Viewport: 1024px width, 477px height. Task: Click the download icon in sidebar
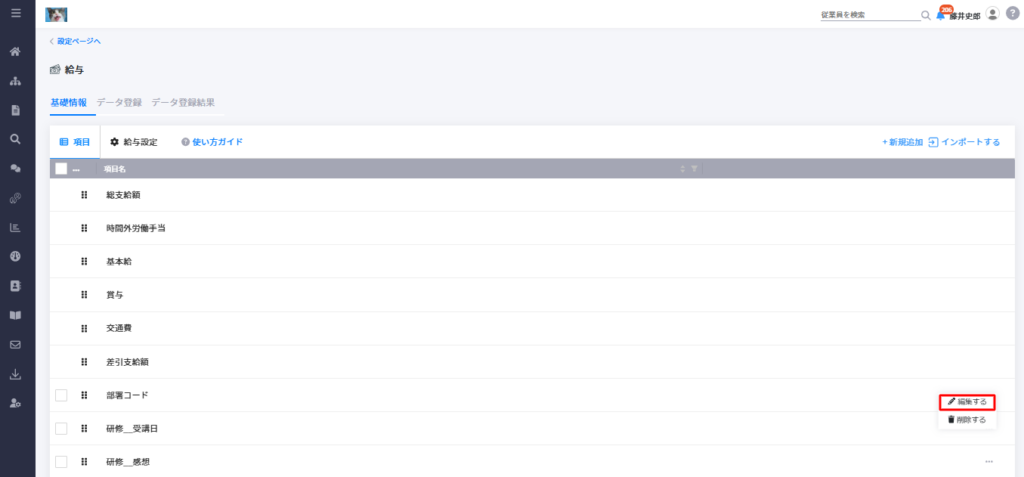[x=16, y=374]
